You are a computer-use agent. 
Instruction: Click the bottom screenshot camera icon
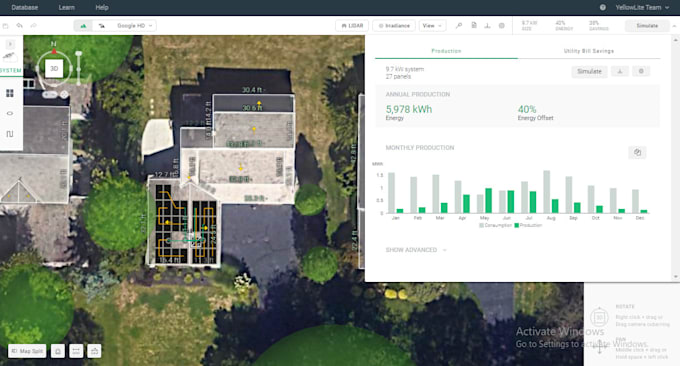[x=95, y=351]
